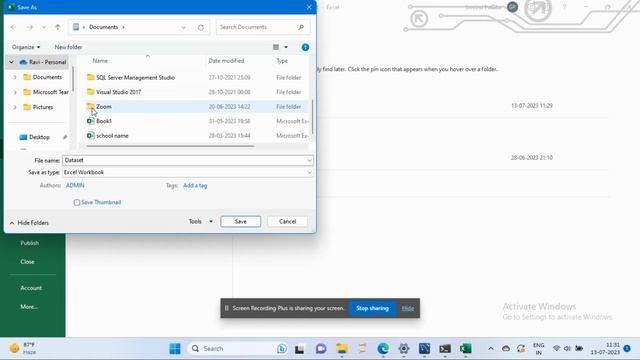The image size is (640, 360).
Task: Switch to Excel on the taskbar
Action: (x=466, y=349)
